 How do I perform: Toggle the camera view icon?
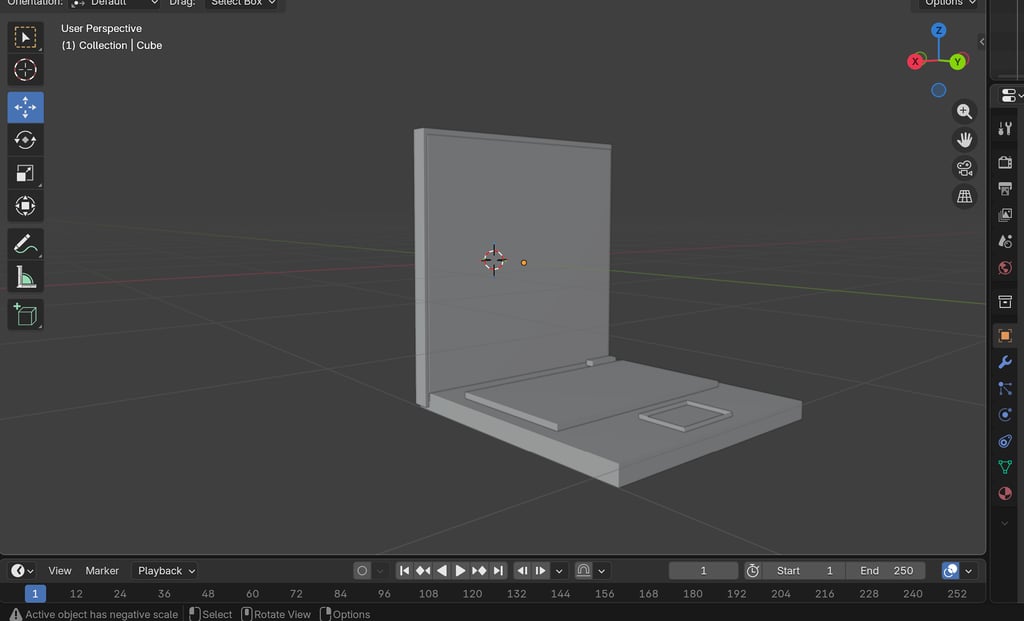click(x=964, y=168)
